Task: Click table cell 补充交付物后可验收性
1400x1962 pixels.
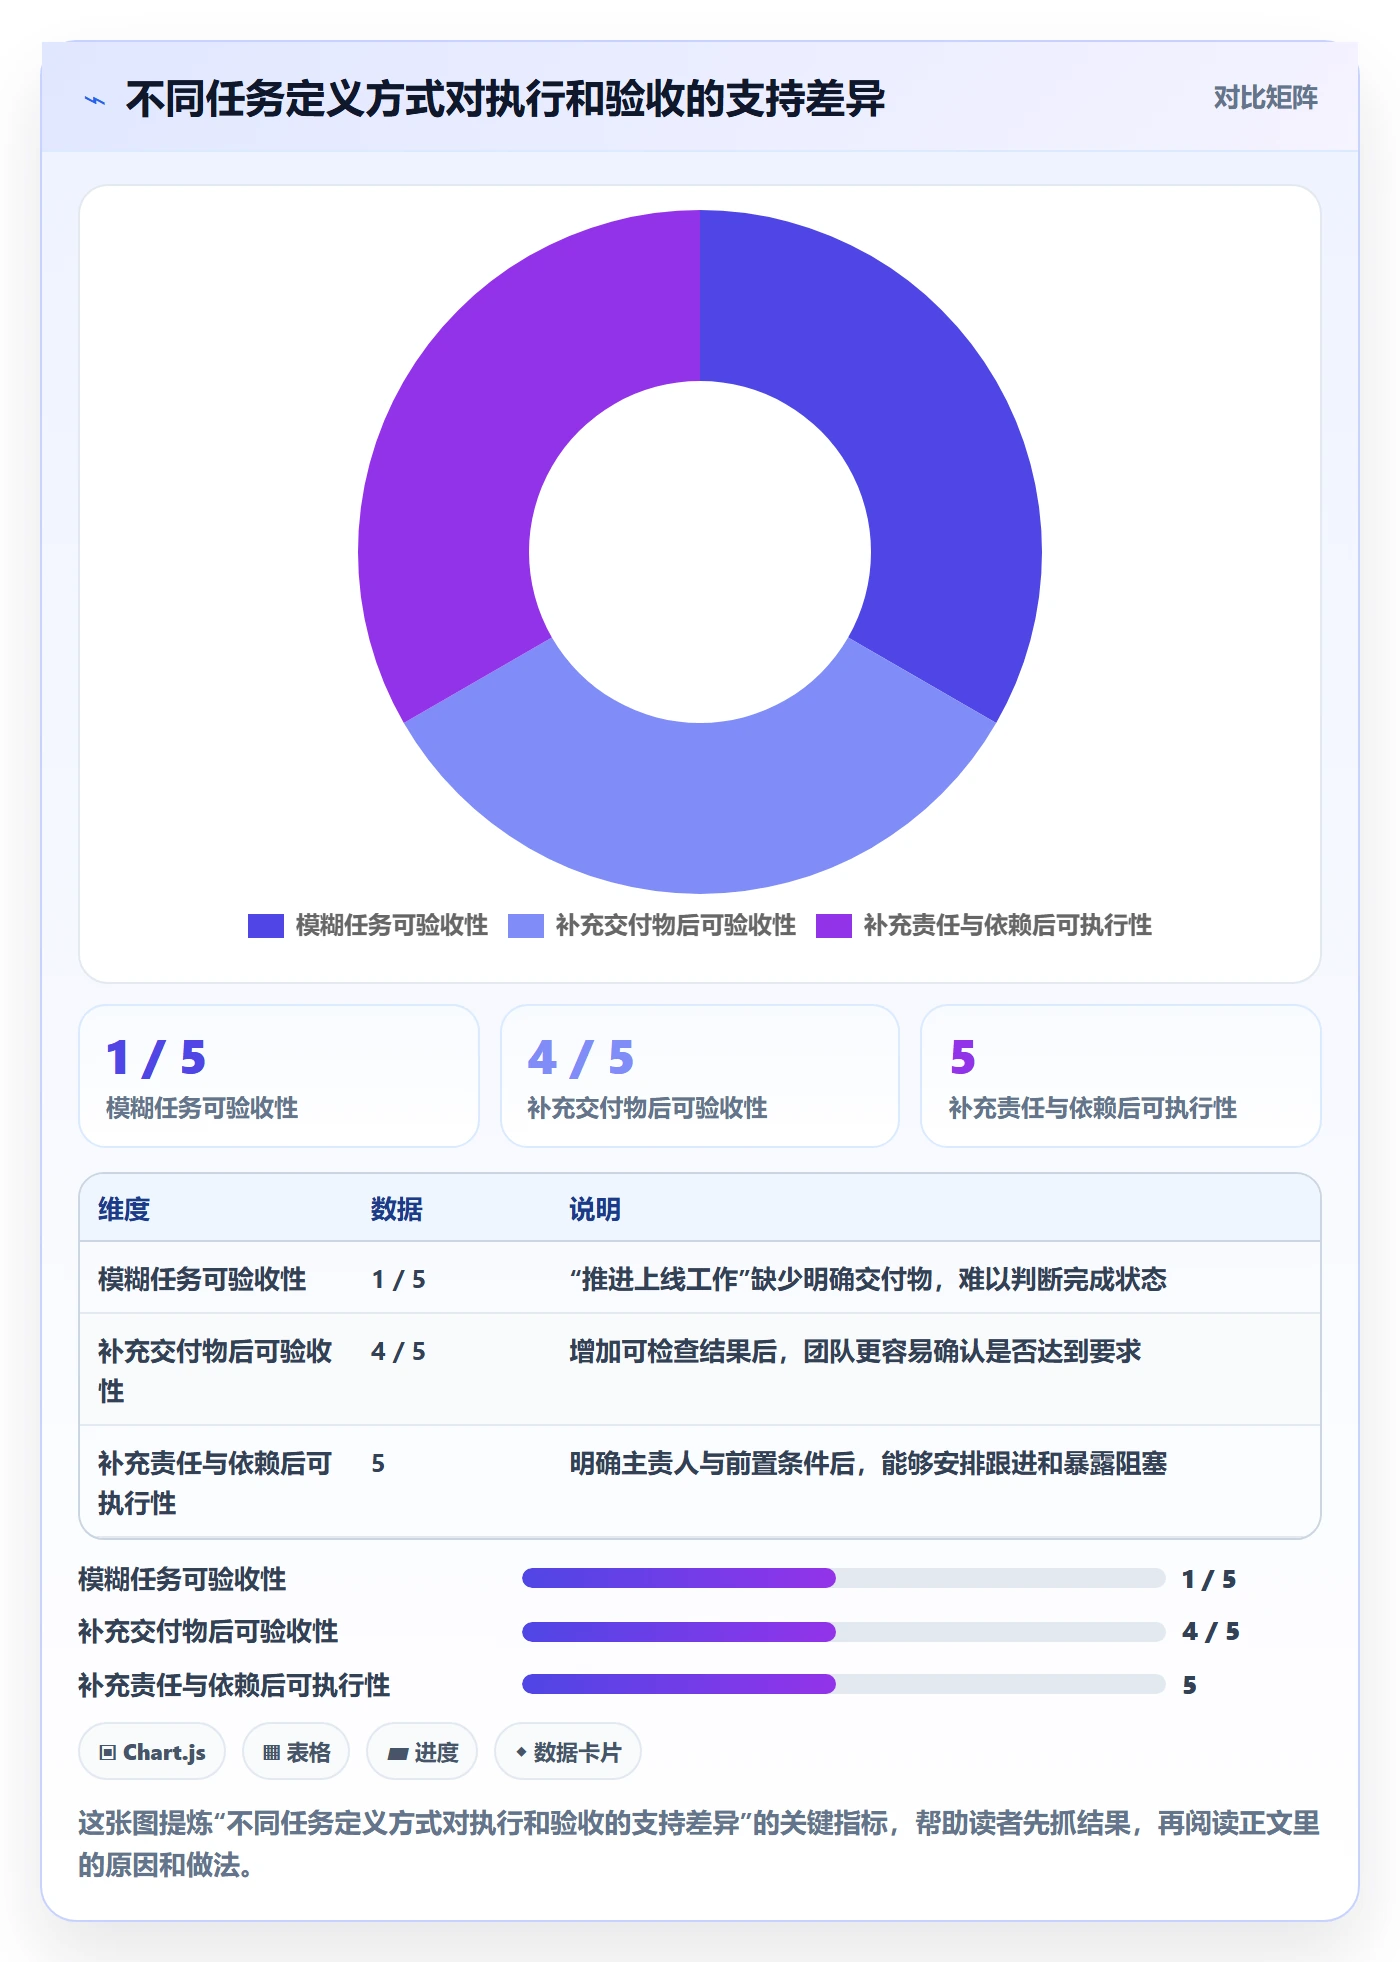Action: tap(215, 1371)
